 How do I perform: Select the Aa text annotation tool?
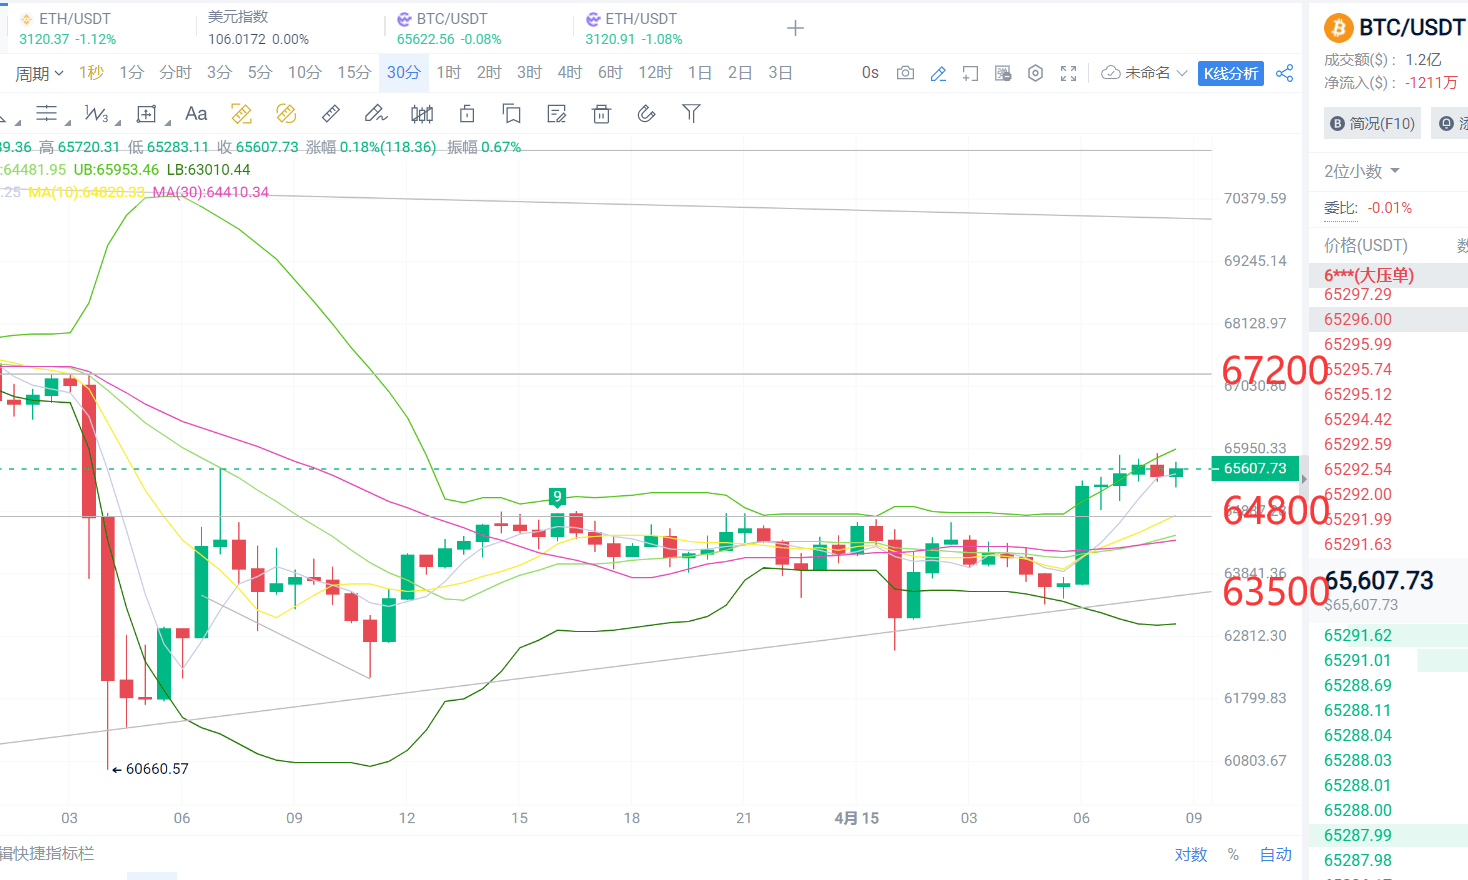[195, 113]
